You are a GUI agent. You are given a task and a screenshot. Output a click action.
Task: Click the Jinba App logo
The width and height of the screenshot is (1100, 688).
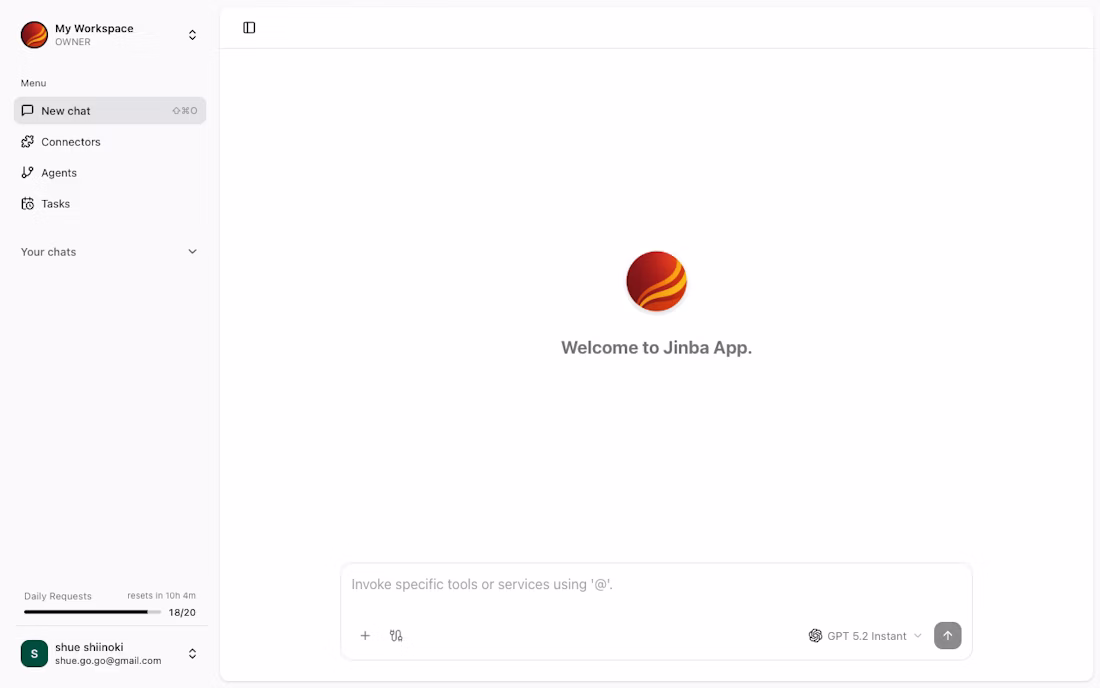pos(656,281)
